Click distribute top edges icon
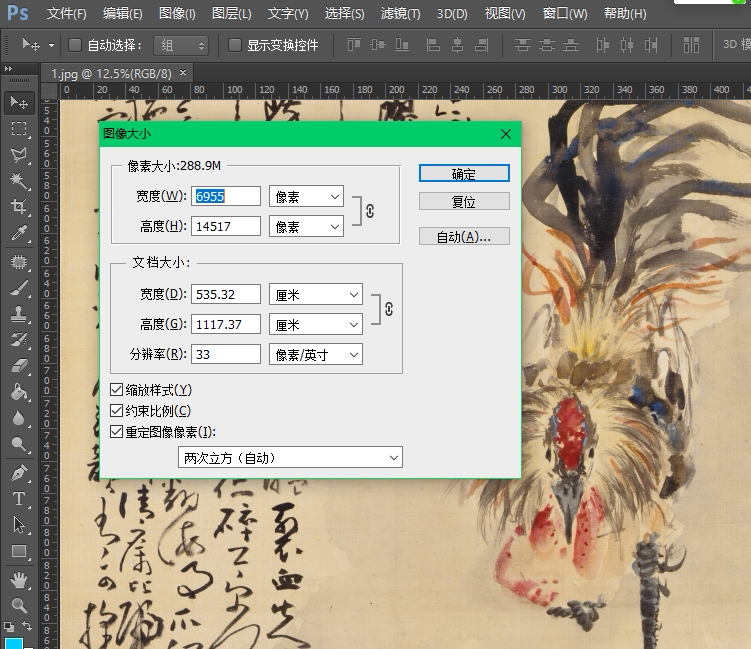751x649 pixels. 523,45
